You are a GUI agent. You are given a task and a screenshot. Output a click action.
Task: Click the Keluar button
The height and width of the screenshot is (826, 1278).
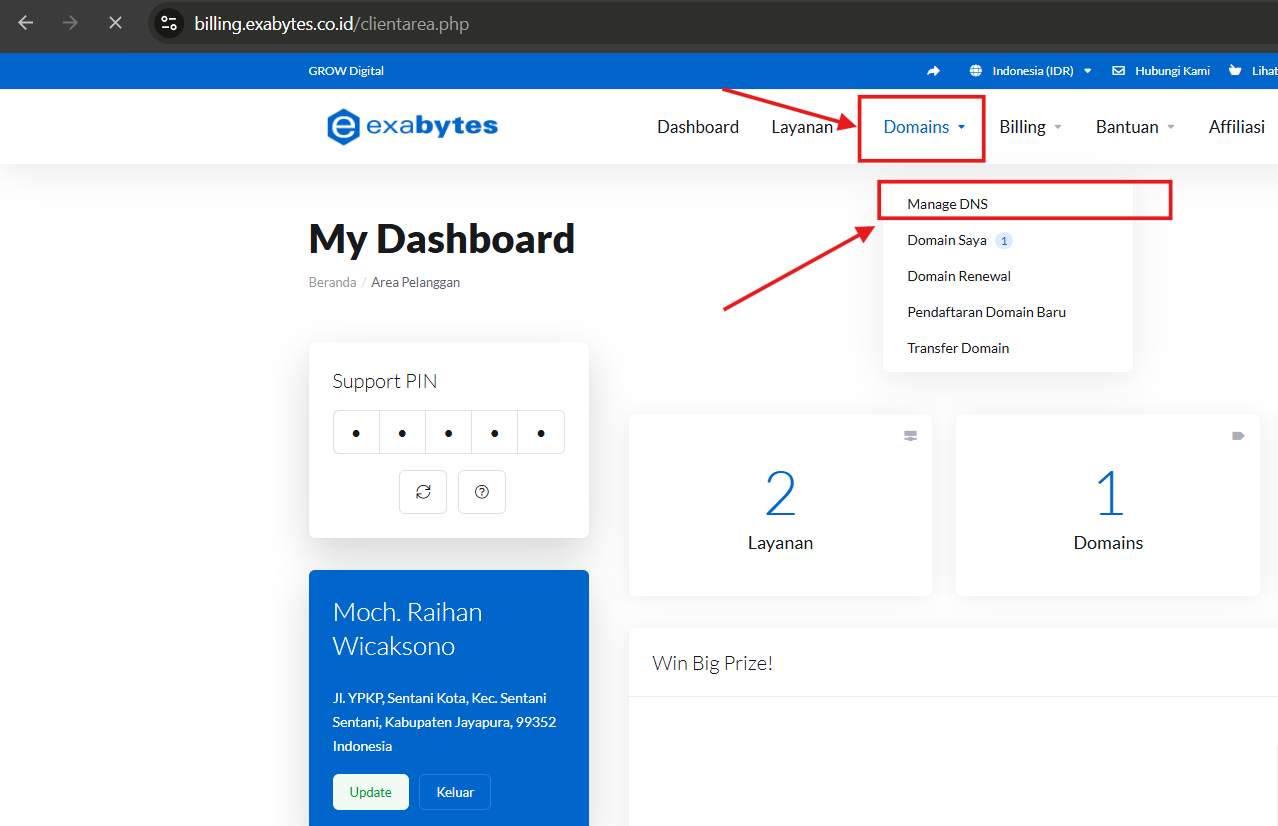pyautogui.click(x=454, y=791)
